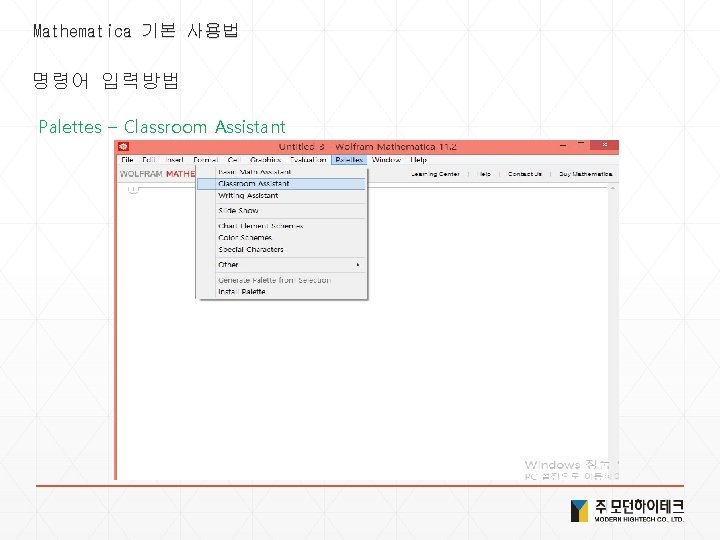This screenshot has width=720, height=540.
Task: Click the Help link in toolbar
Action: coord(484,174)
